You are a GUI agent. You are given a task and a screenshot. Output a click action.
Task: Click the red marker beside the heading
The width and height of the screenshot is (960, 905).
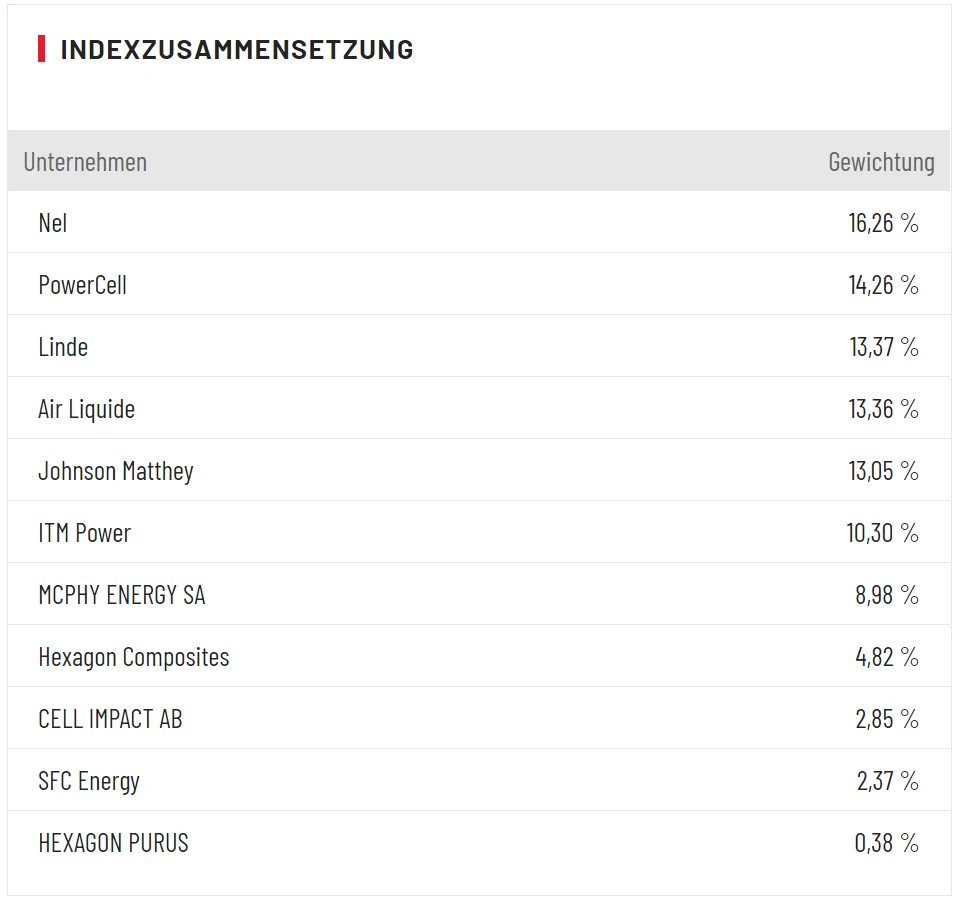(41, 49)
